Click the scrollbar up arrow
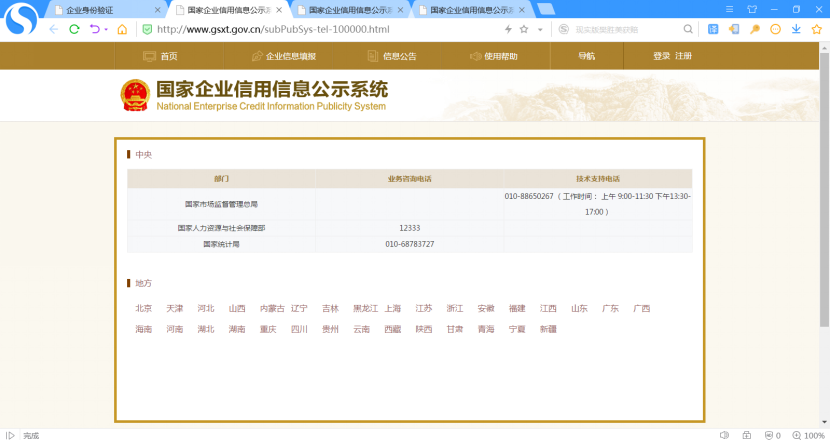The width and height of the screenshot is (830, 440). click(824, 48)
